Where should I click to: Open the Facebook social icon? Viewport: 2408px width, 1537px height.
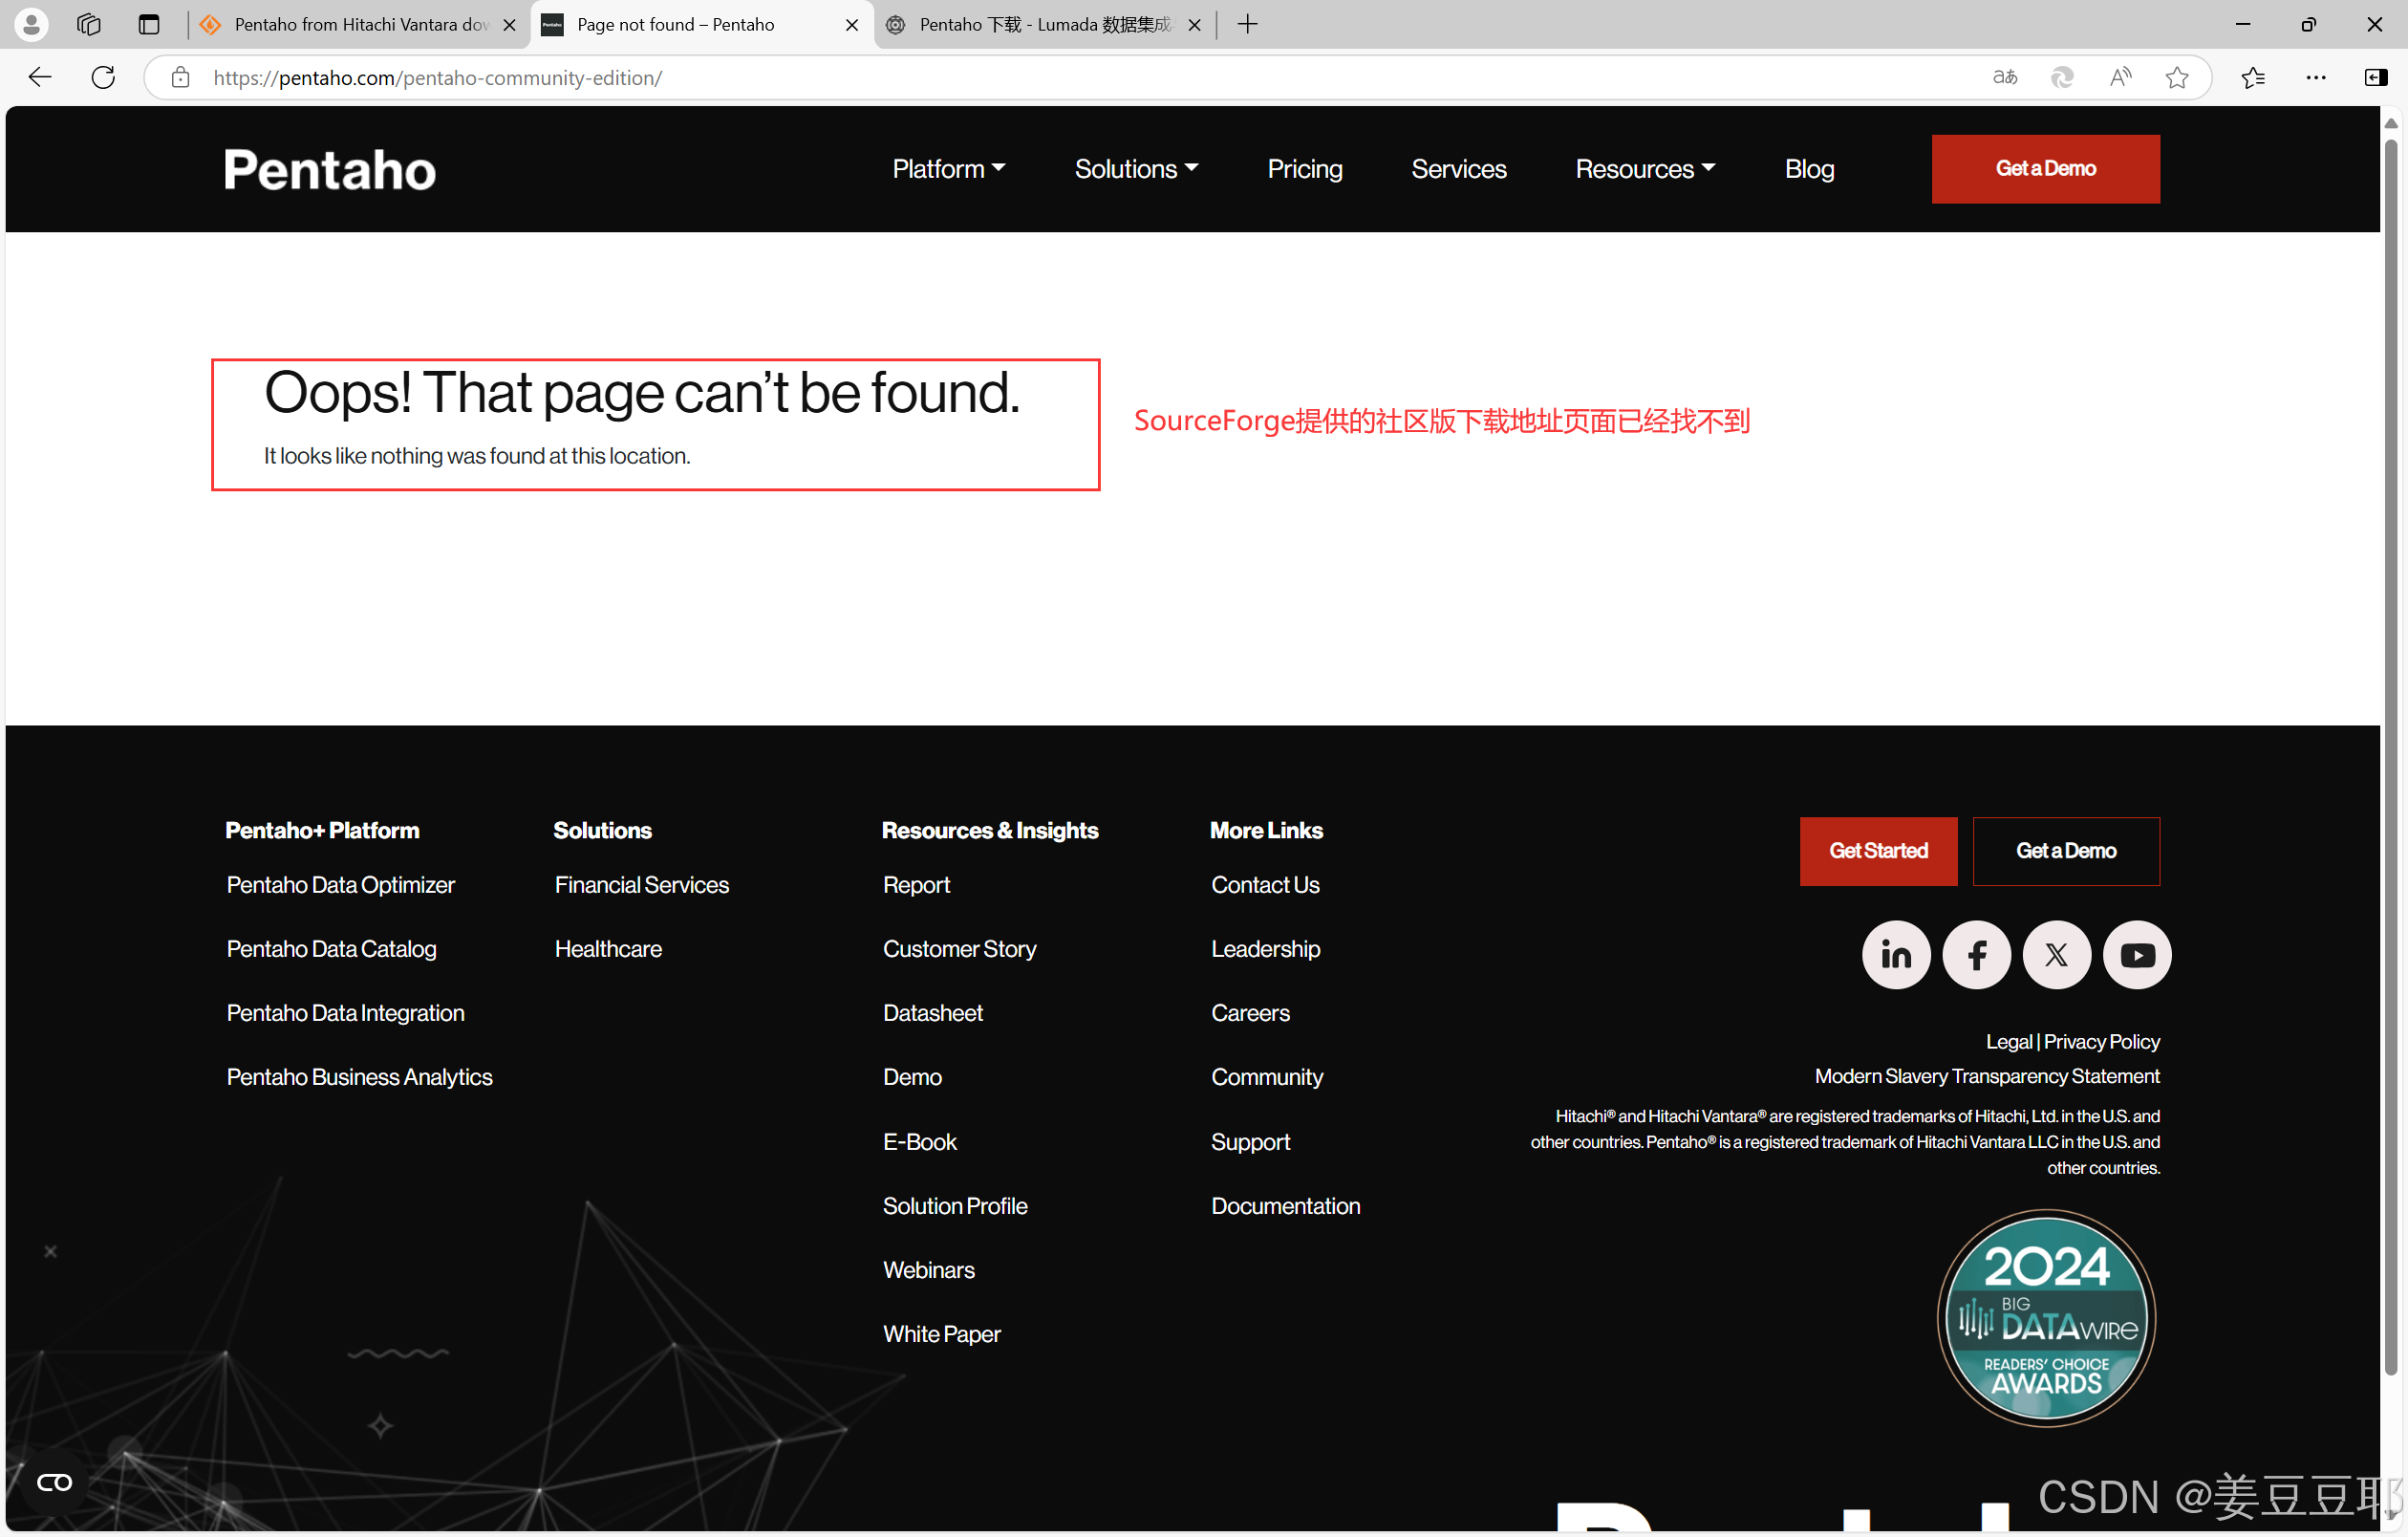[1976, 955]
